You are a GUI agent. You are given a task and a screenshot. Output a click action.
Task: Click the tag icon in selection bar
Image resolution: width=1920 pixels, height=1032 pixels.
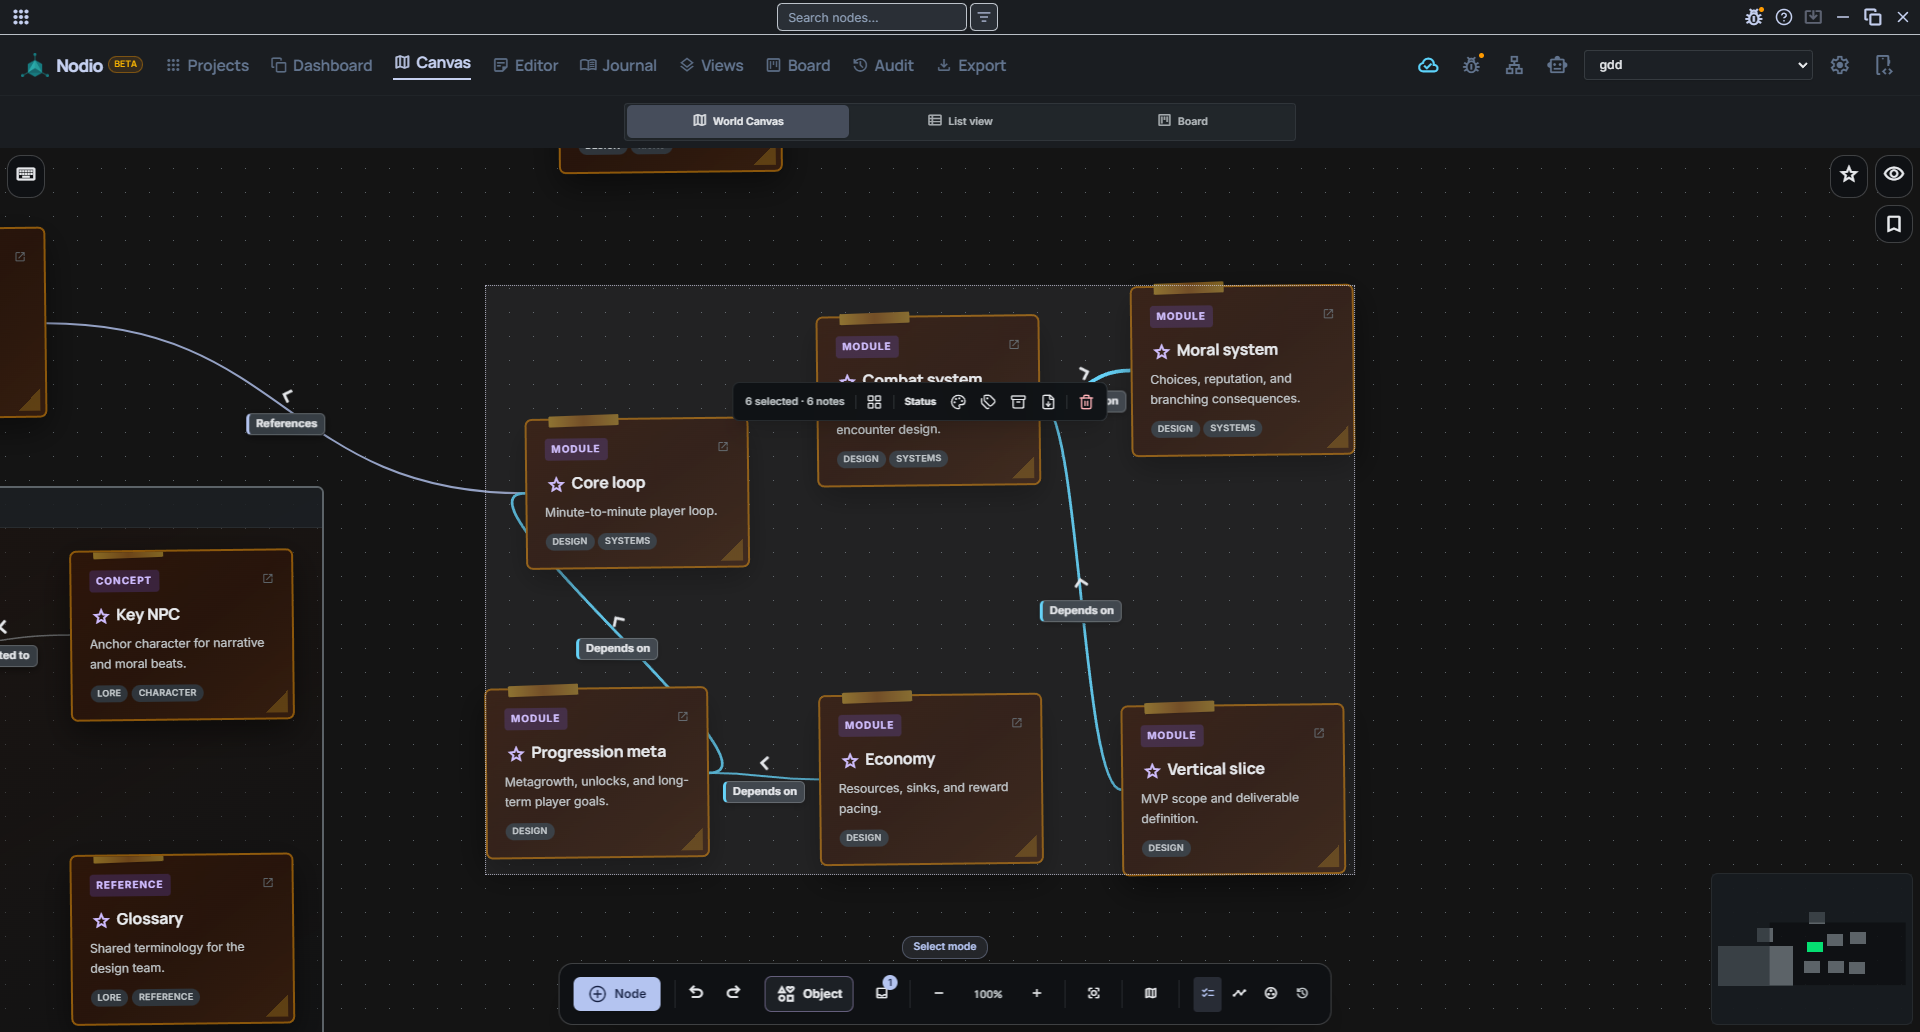pyautogui.click(x=988, y=402)
